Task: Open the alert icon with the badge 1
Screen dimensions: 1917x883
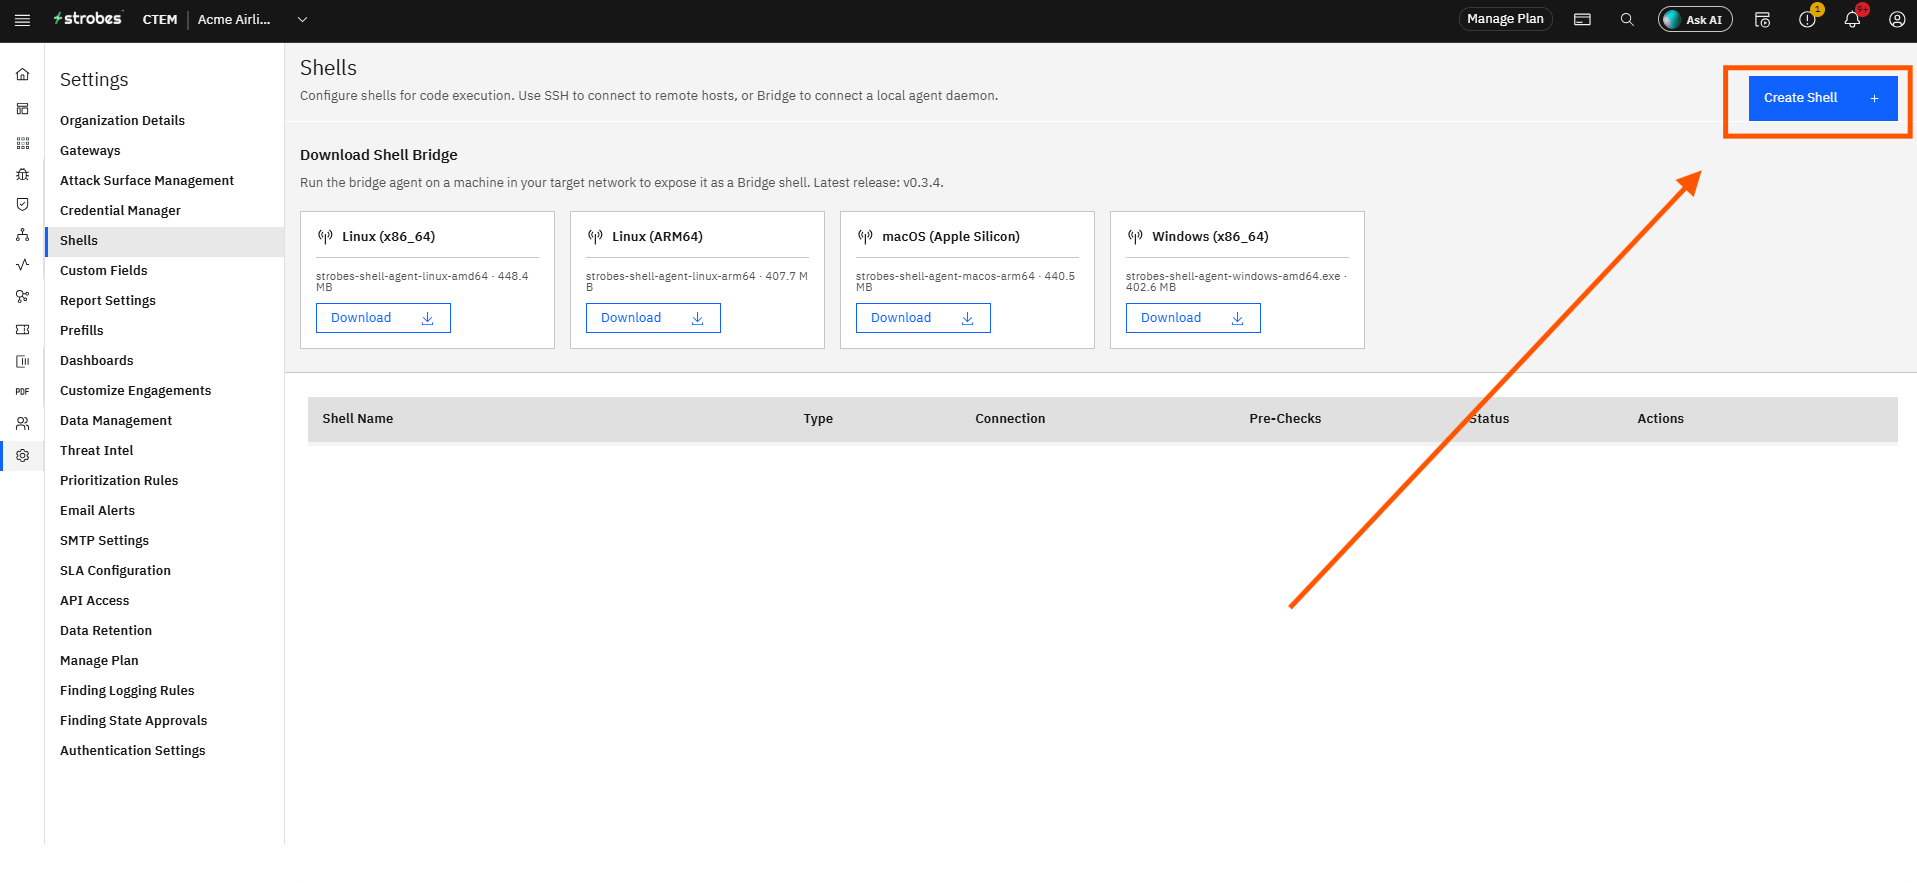Action: tap(1807, 20)
